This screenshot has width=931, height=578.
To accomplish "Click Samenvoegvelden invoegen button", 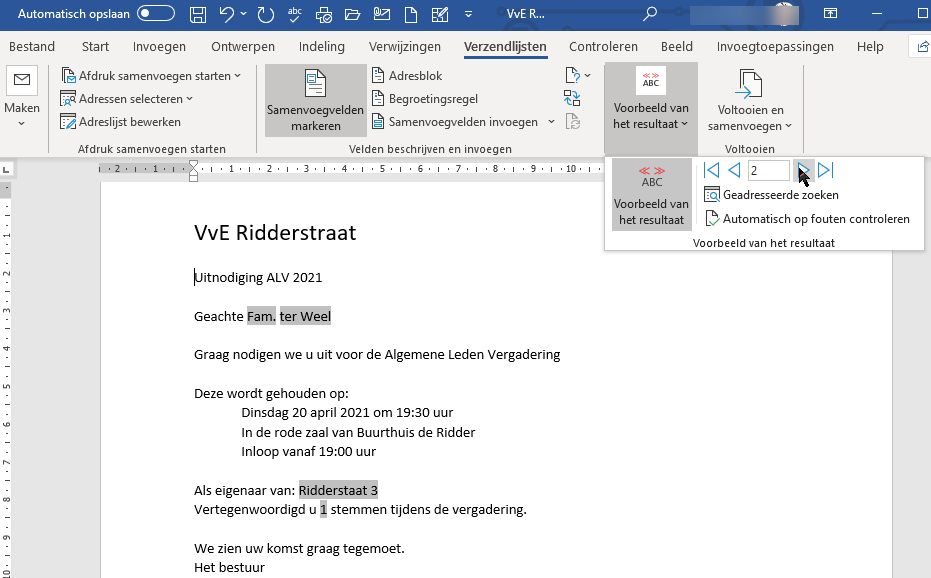I will [455, 122].
